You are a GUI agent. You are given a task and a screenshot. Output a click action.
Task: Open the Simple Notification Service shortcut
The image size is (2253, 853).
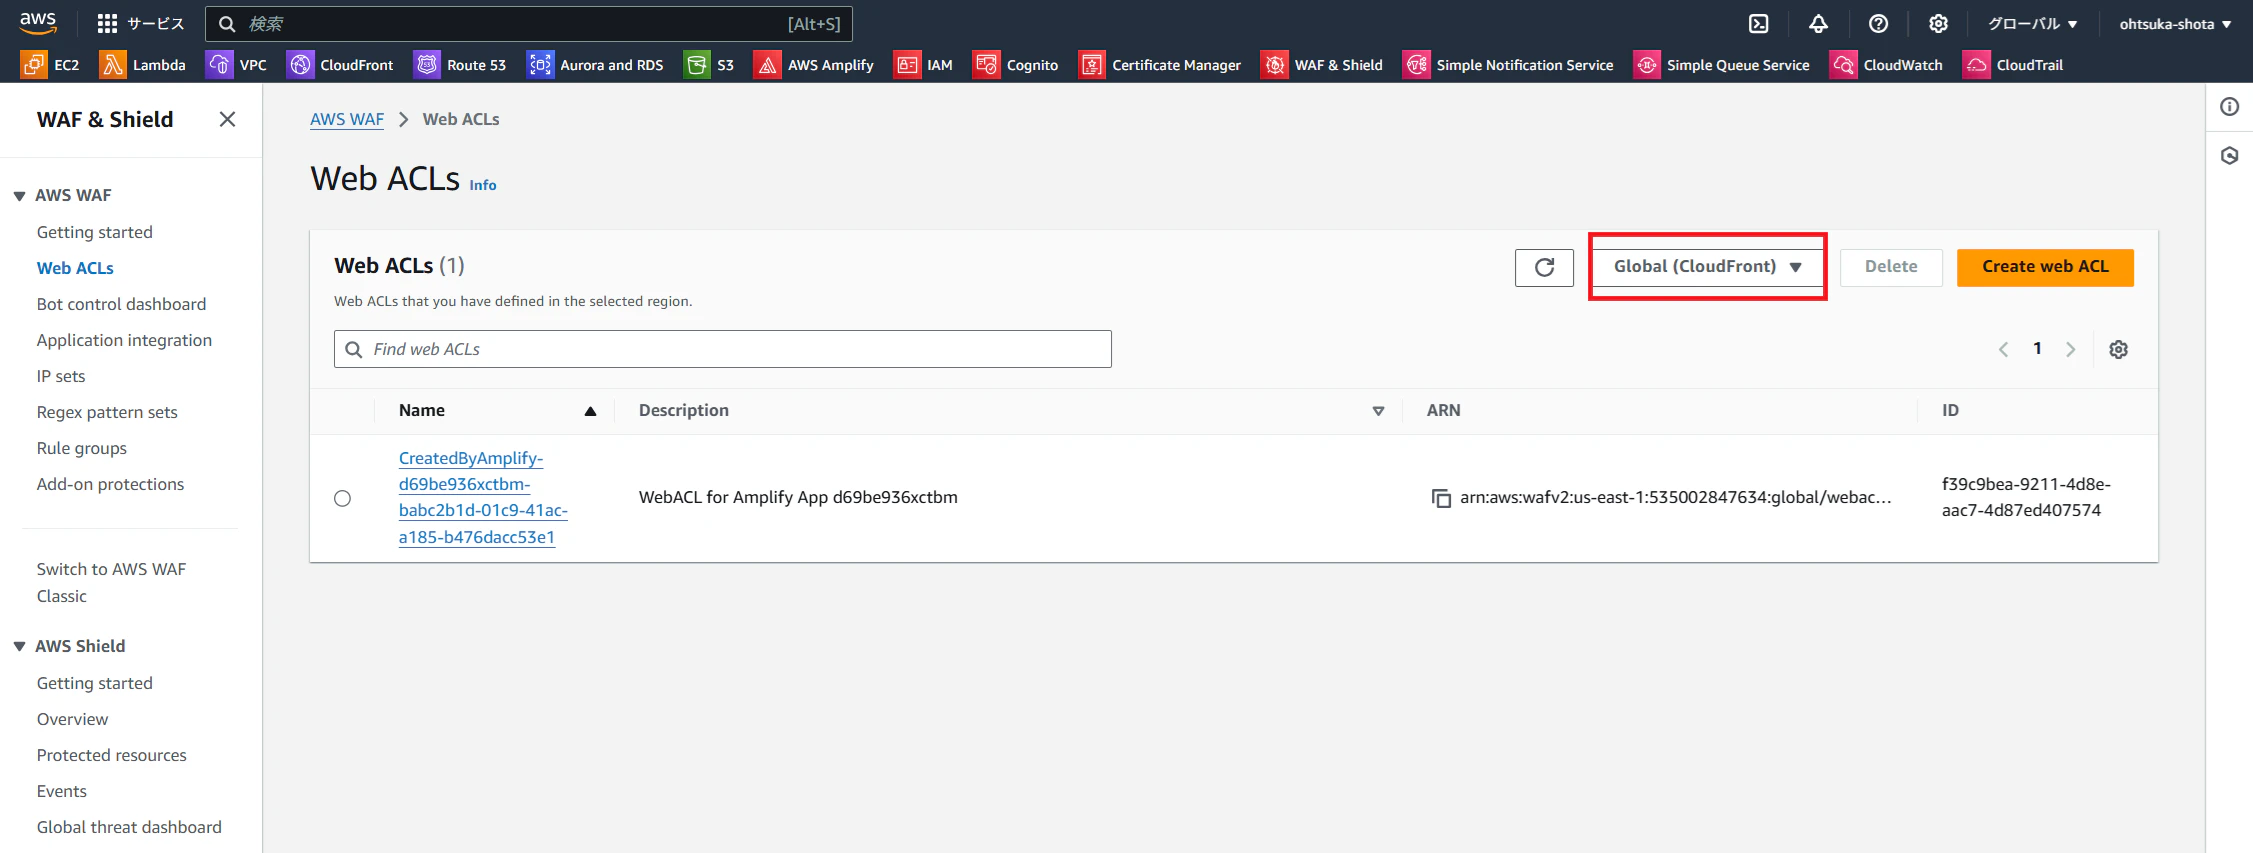pyautogui.click(x=1509, y=65)
